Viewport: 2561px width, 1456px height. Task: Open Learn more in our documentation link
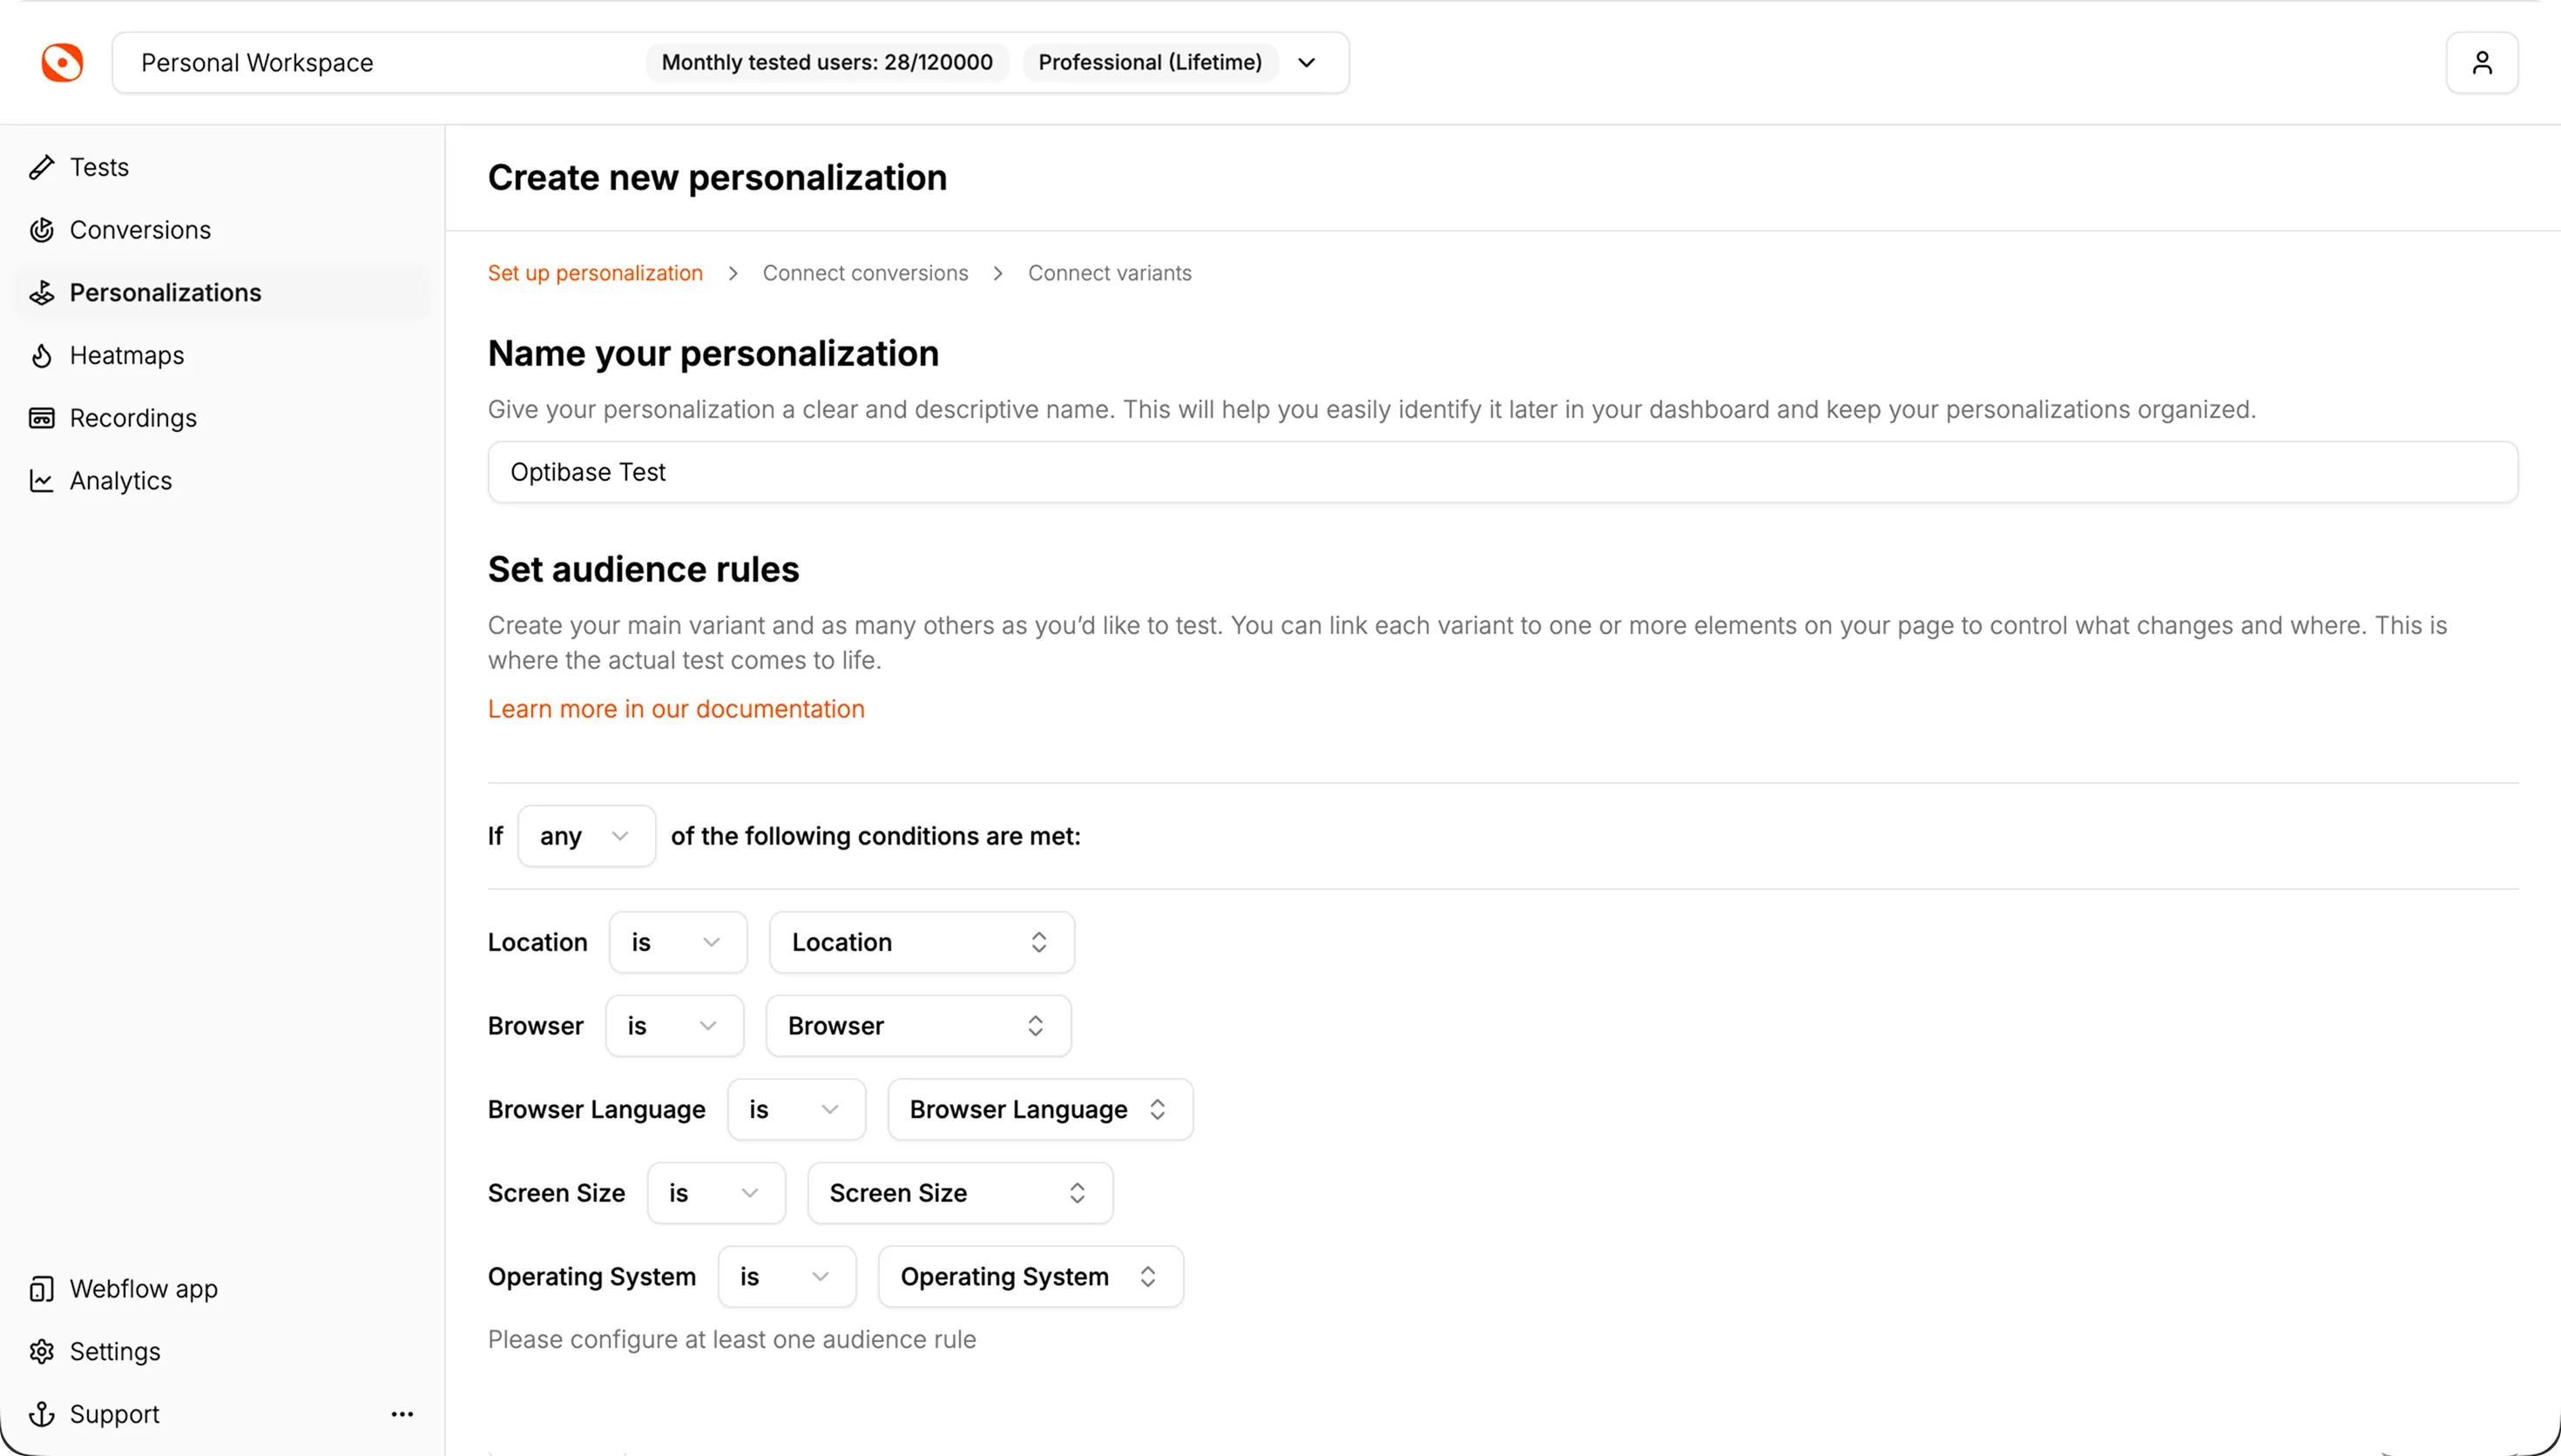pos(676,709)
